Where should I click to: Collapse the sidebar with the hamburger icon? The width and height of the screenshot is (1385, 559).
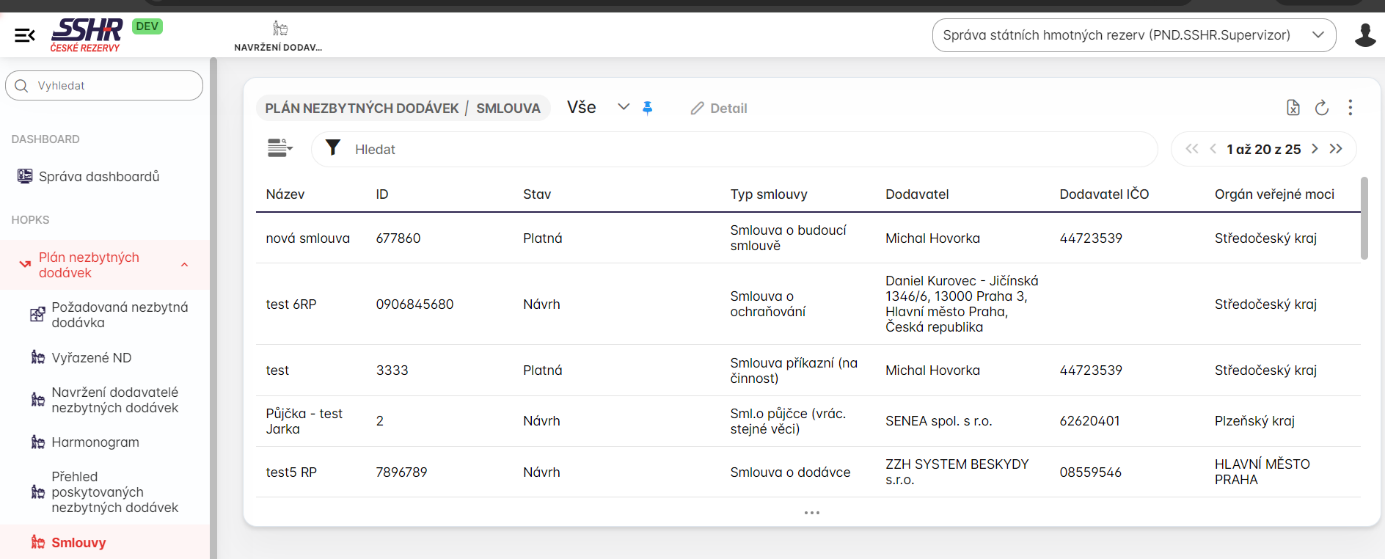(x=25, y=36)
